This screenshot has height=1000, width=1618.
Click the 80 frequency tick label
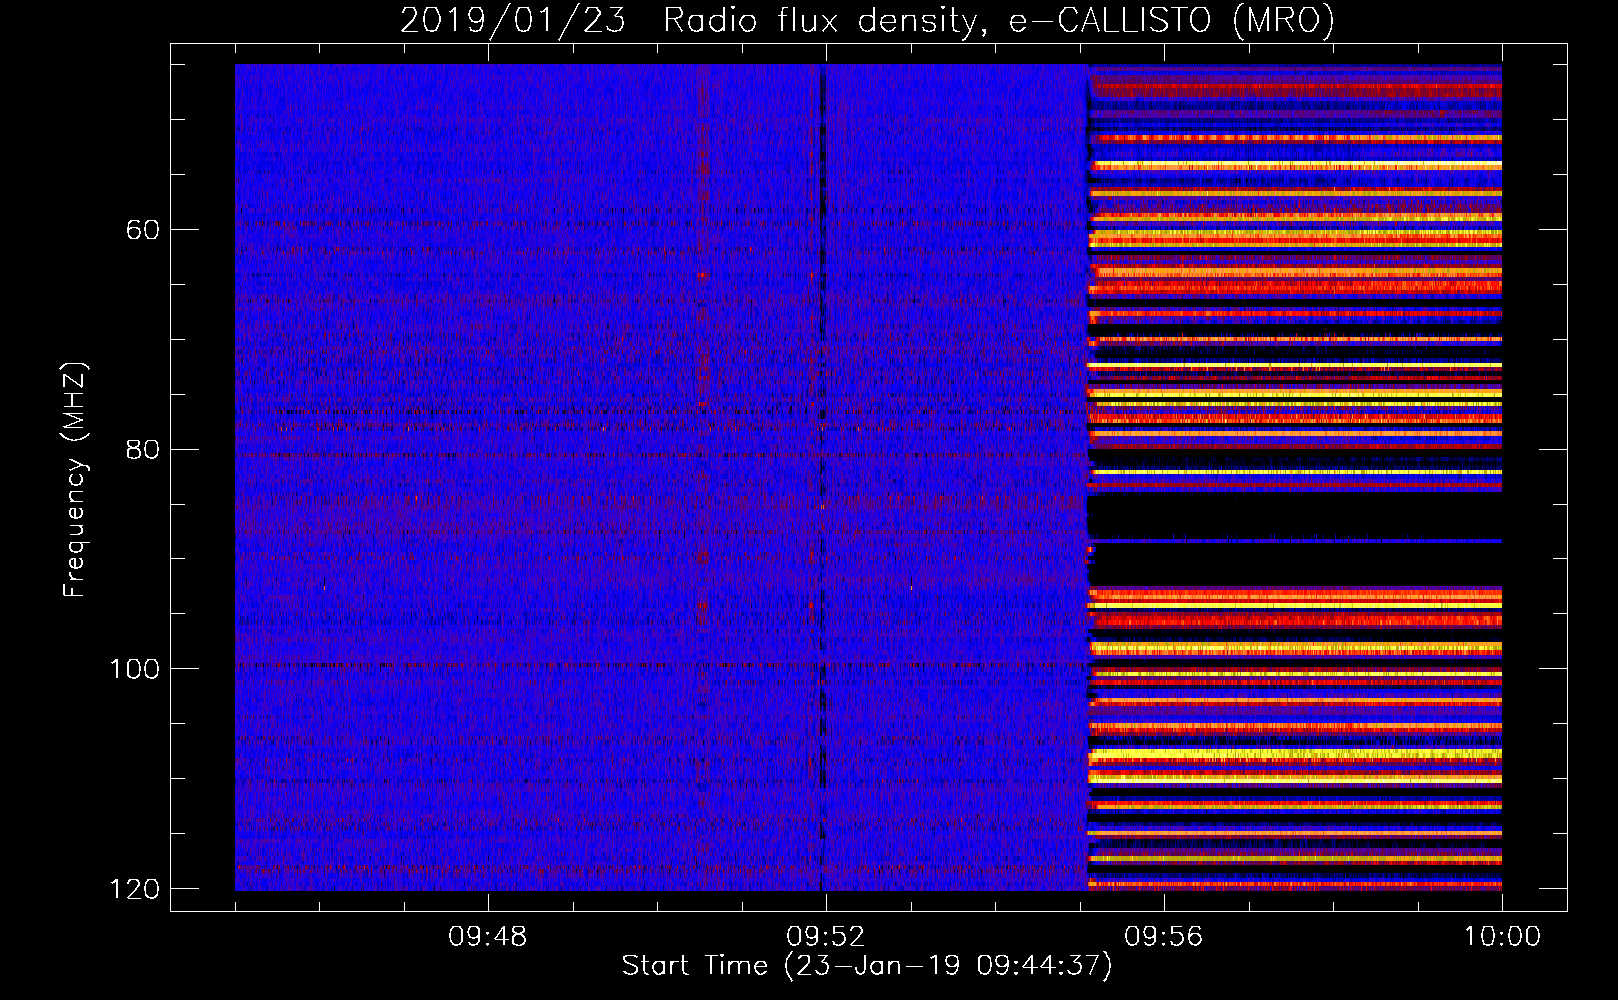click(143, 449)
